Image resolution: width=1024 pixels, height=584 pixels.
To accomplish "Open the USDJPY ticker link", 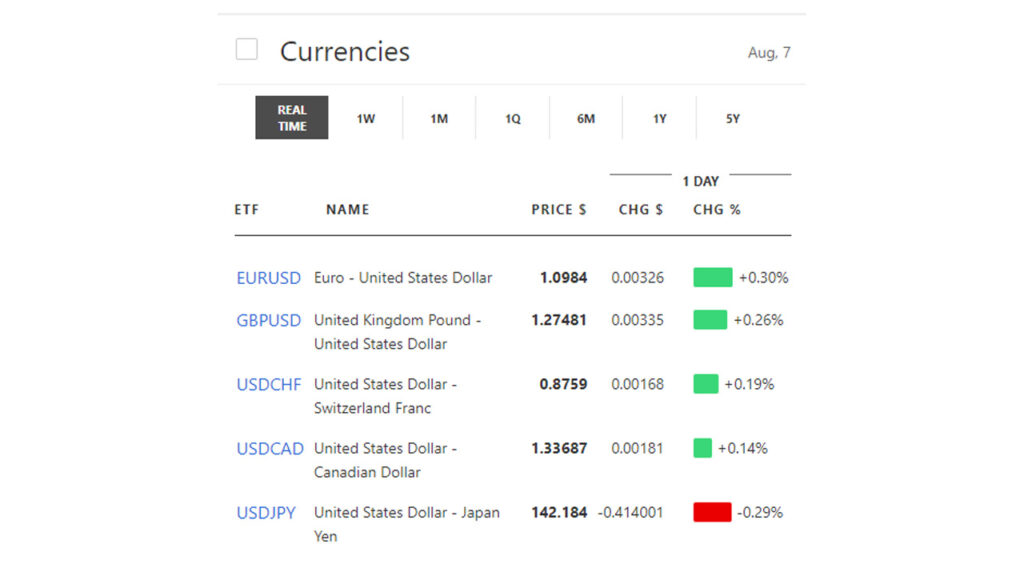I will (266, 513).
